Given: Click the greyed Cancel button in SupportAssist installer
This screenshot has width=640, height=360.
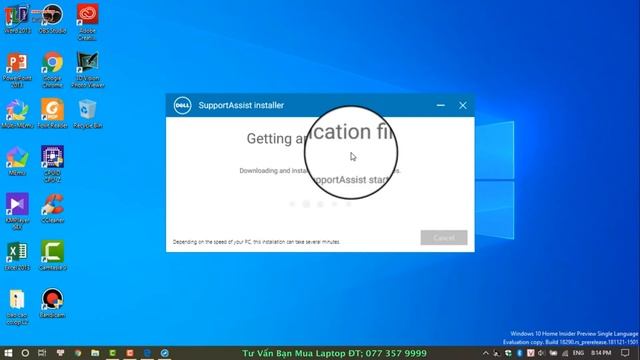Looking at the screenshot, I should pos(444,238).
